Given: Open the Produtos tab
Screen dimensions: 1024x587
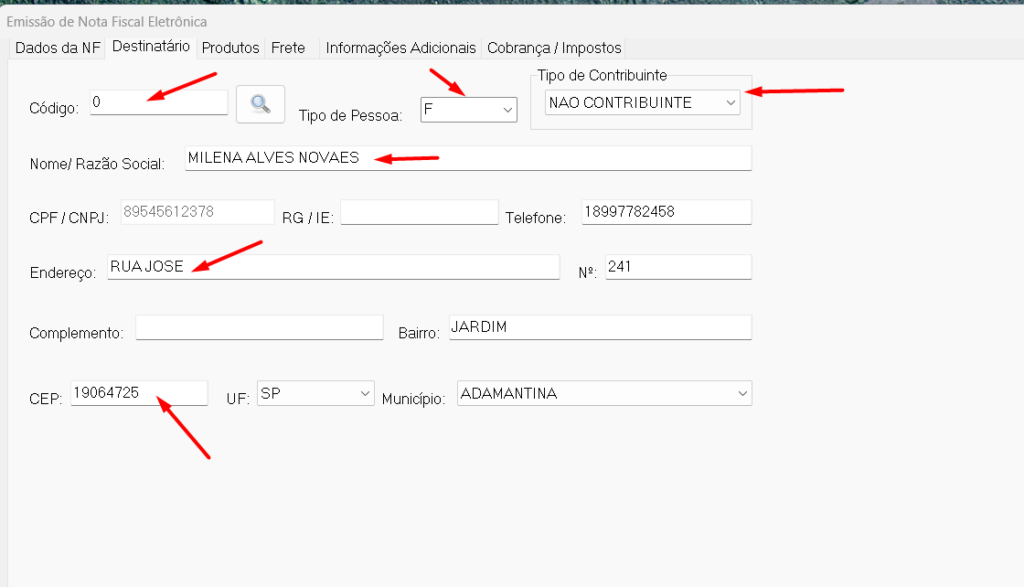Looking at the screenshot, I should (x=230, y=47).
